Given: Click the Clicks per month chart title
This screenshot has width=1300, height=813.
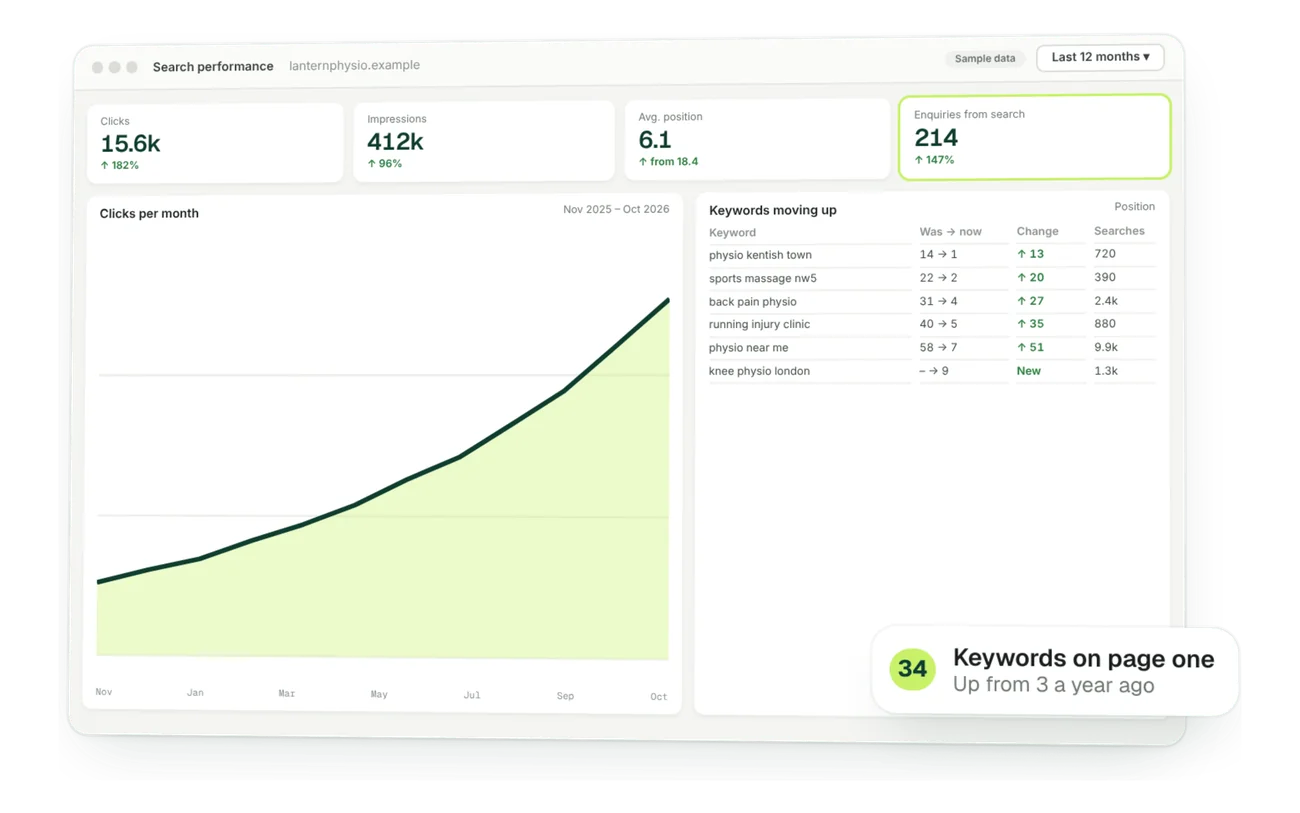Looking at the screenshot, I should pyautogui.click(x=149, y=213).
